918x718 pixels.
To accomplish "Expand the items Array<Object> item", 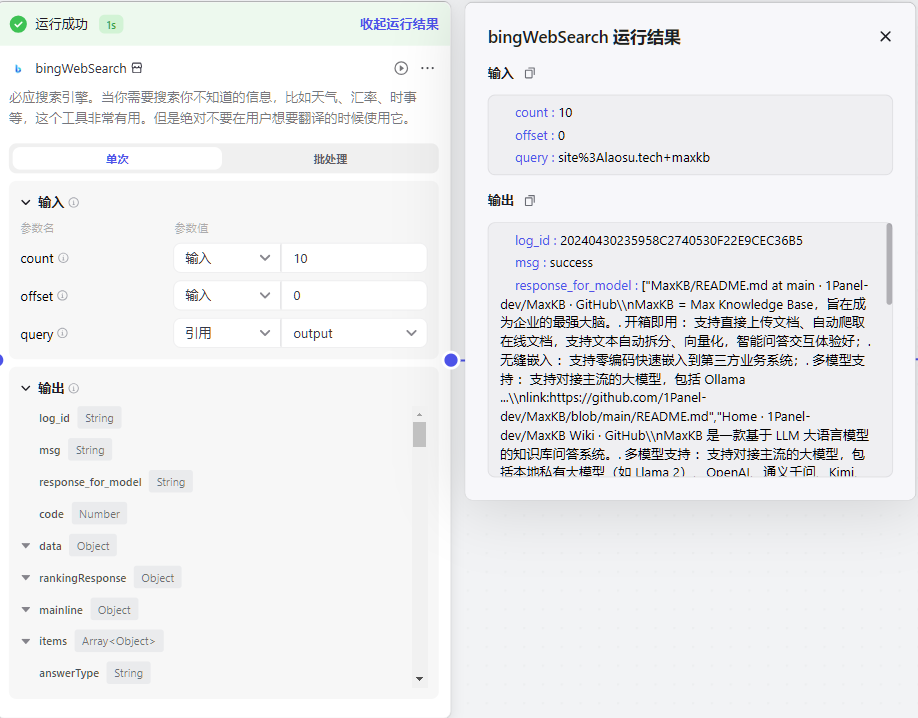I will pyautogui.click(x=26, y=641).
